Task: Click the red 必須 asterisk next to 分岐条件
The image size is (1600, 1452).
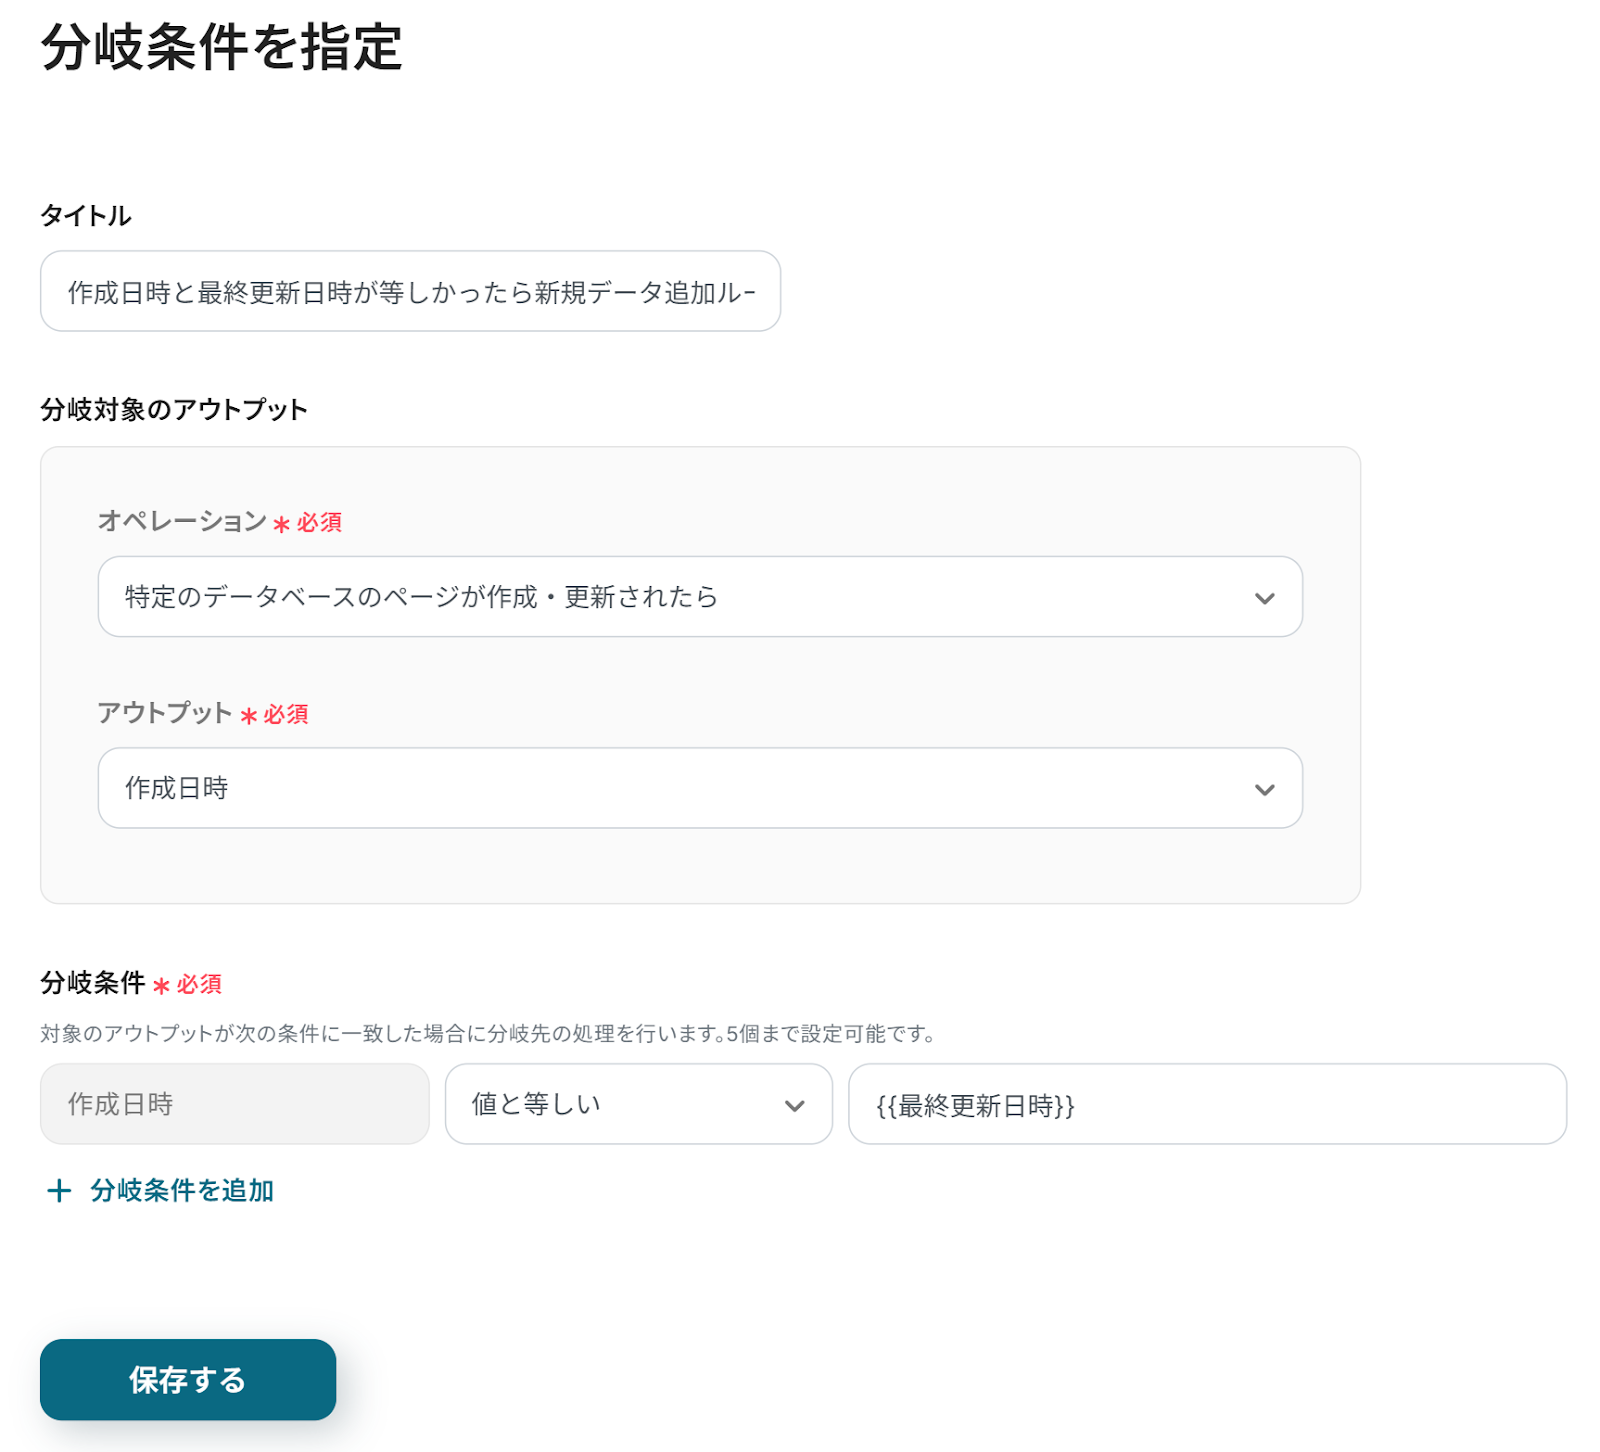Action: [x=161, y=986]
